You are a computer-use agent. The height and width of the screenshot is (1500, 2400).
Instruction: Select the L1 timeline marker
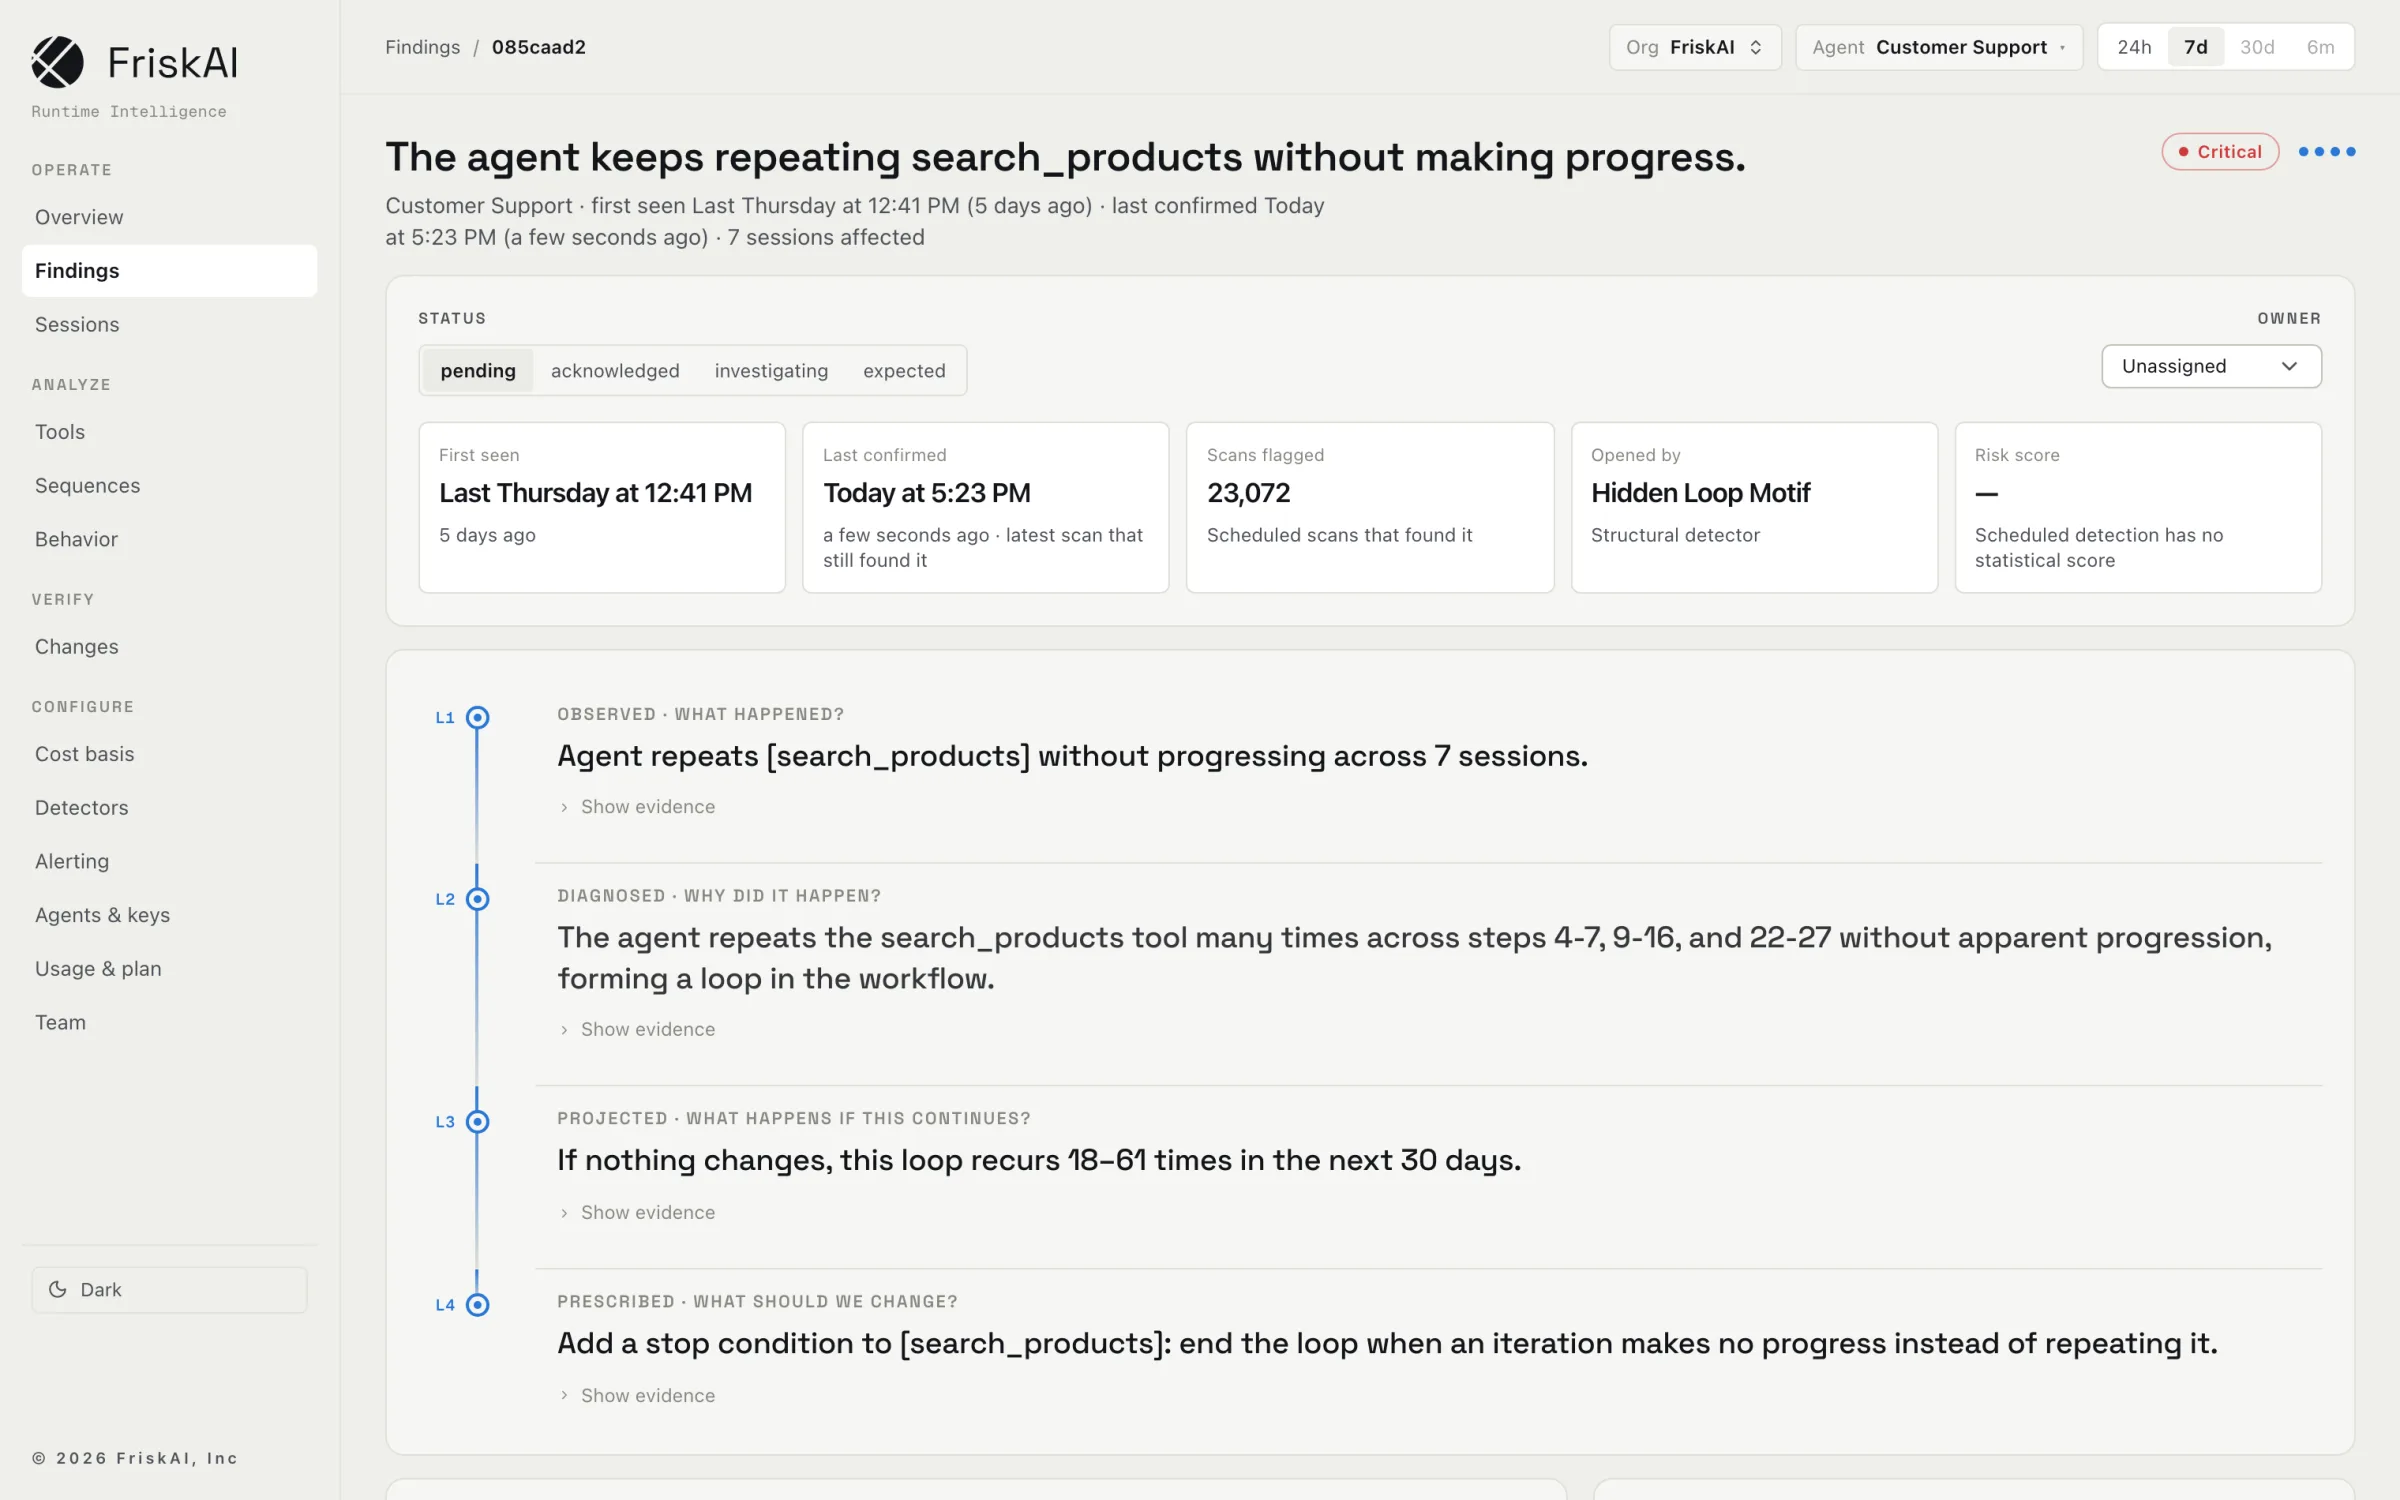tap(478, 717)
